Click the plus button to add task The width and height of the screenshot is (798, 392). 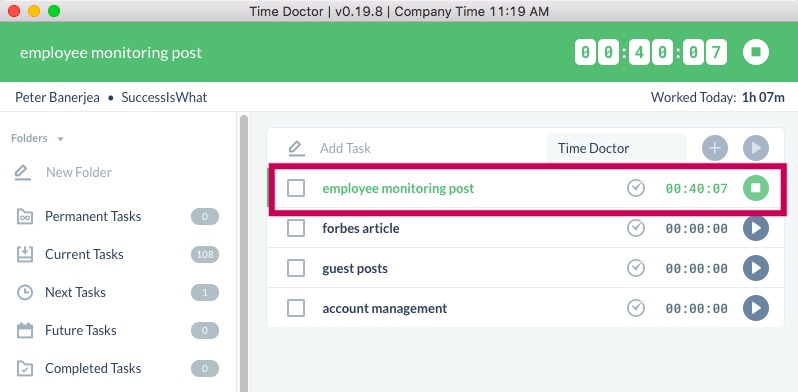[715, 148]
